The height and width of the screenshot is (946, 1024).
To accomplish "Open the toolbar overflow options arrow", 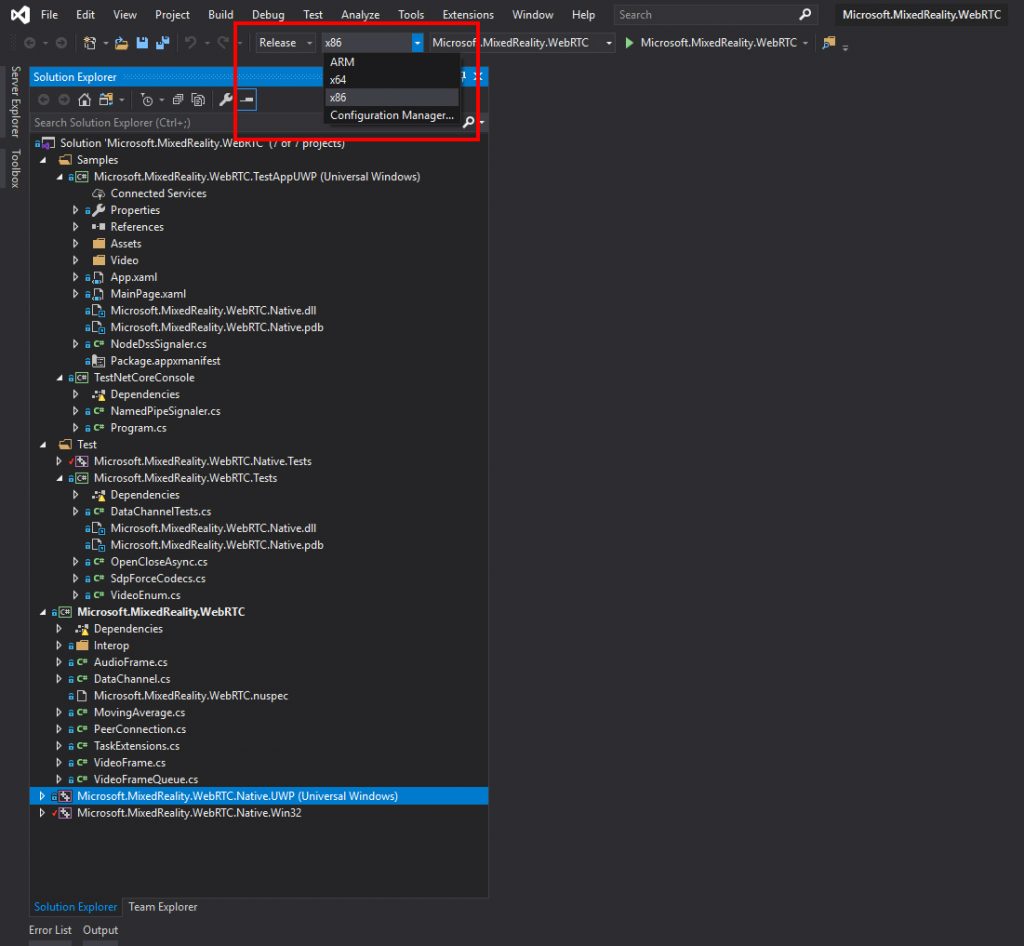I will [x=845, y=47].
